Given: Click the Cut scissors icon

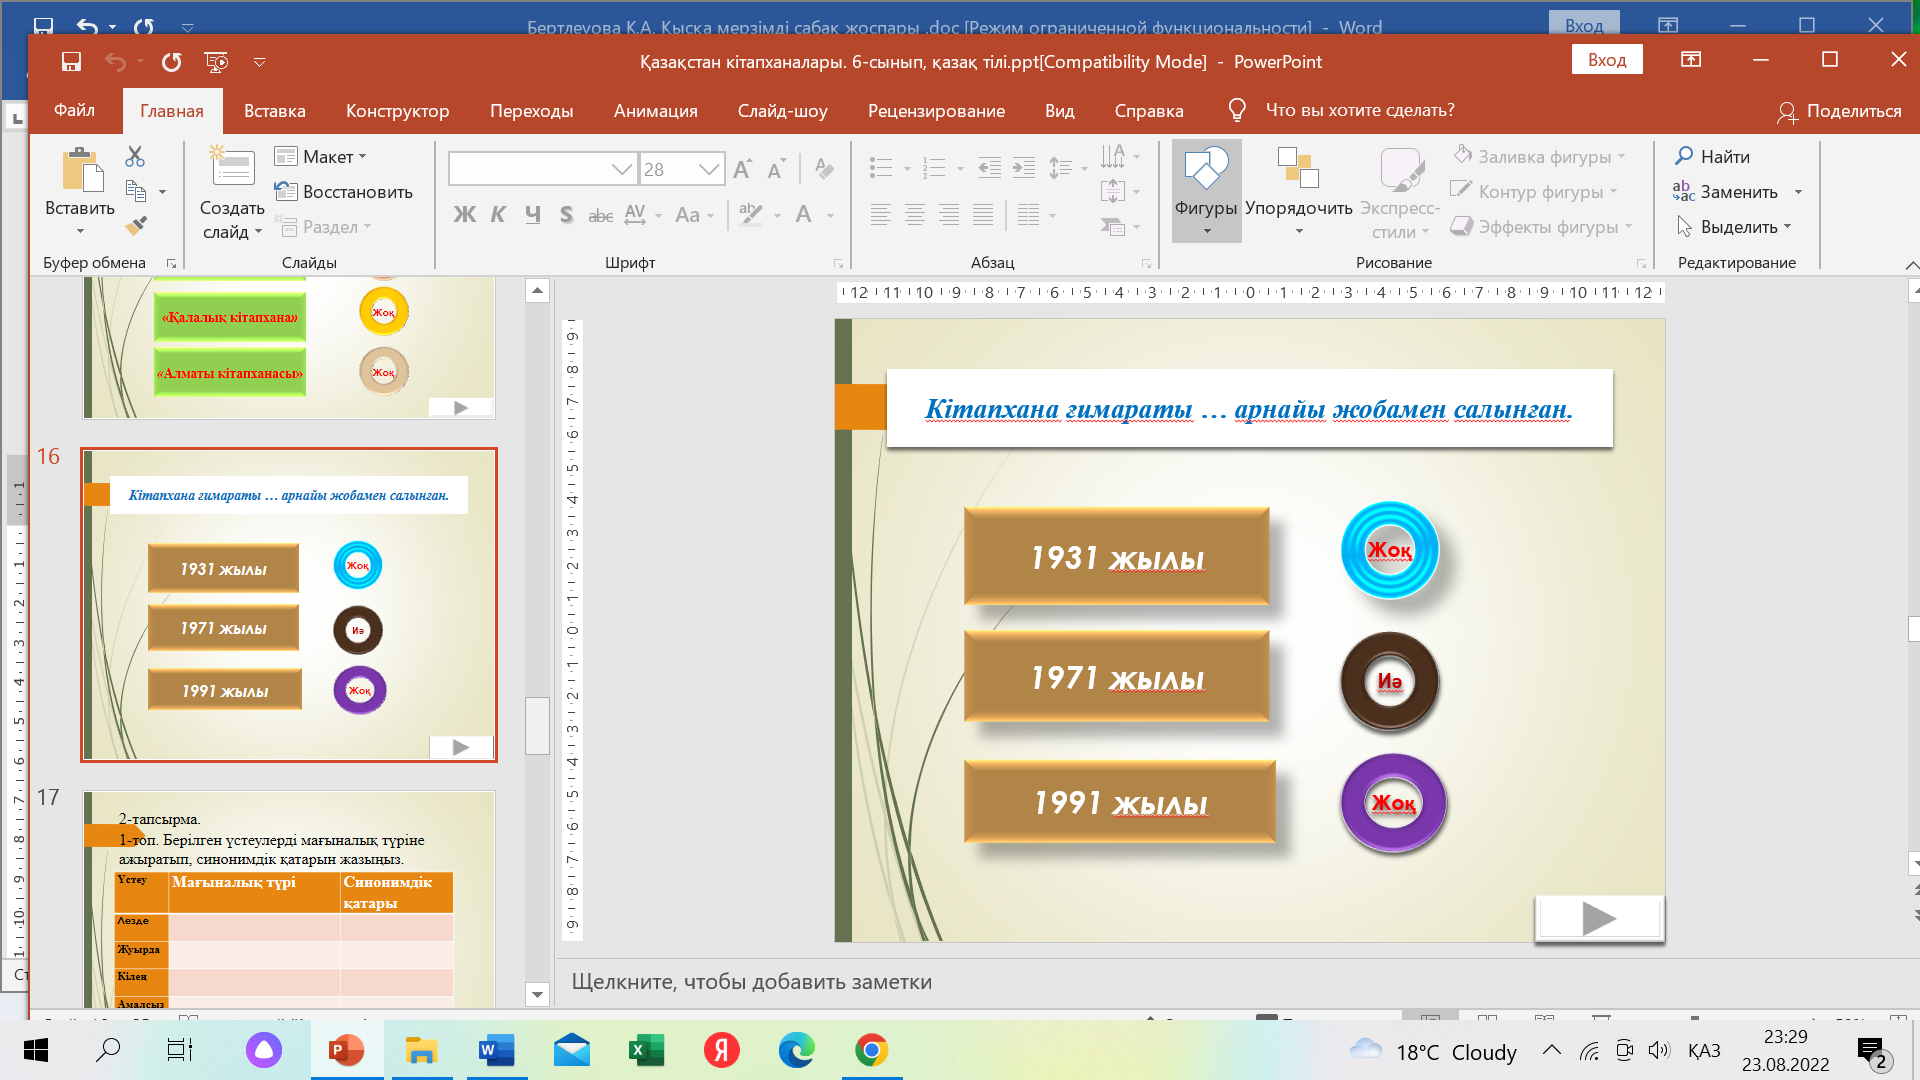Looking at the screenshot, I should [135, 157].
